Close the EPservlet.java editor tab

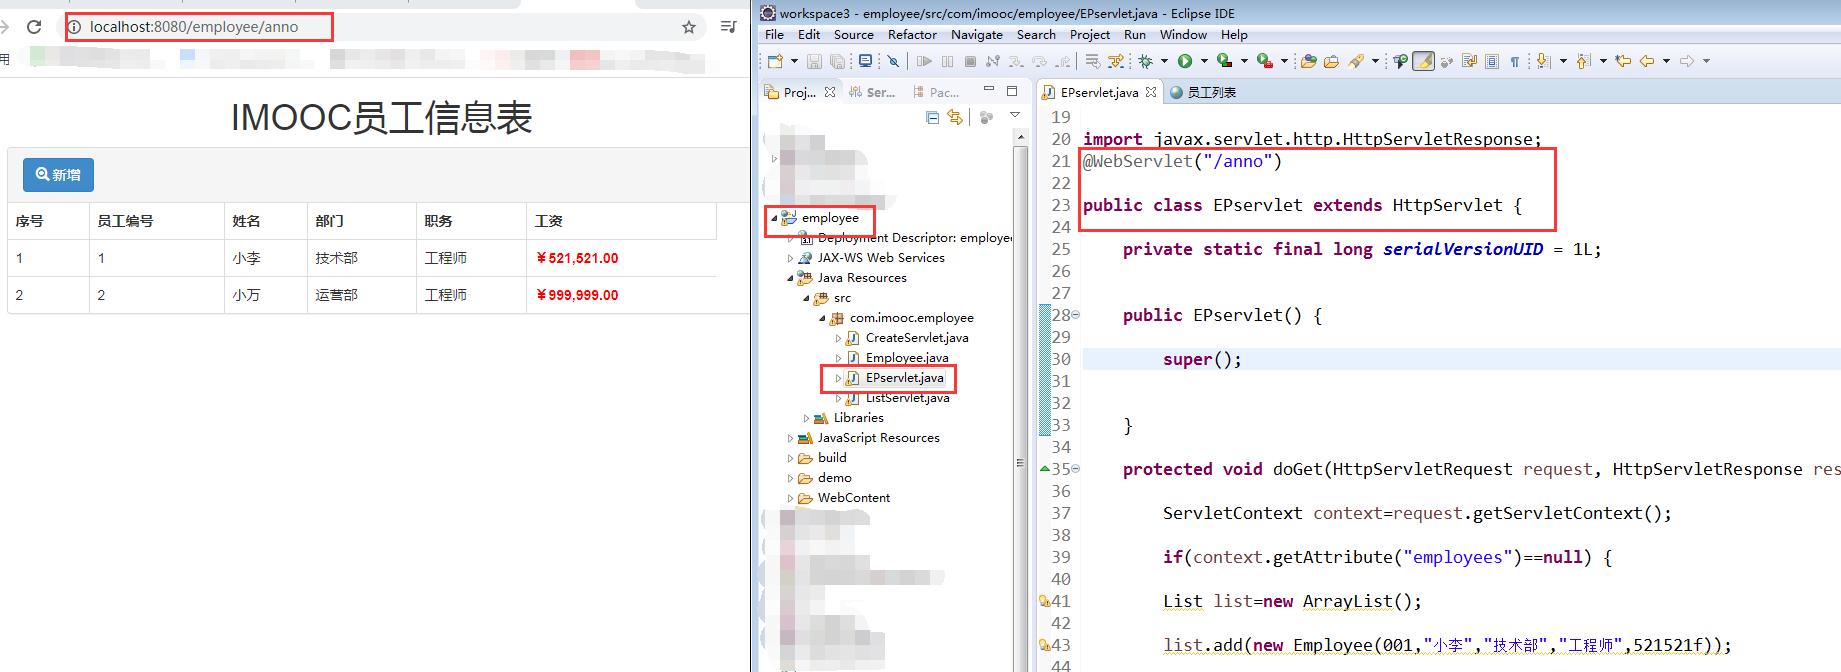click(1151, 92)
